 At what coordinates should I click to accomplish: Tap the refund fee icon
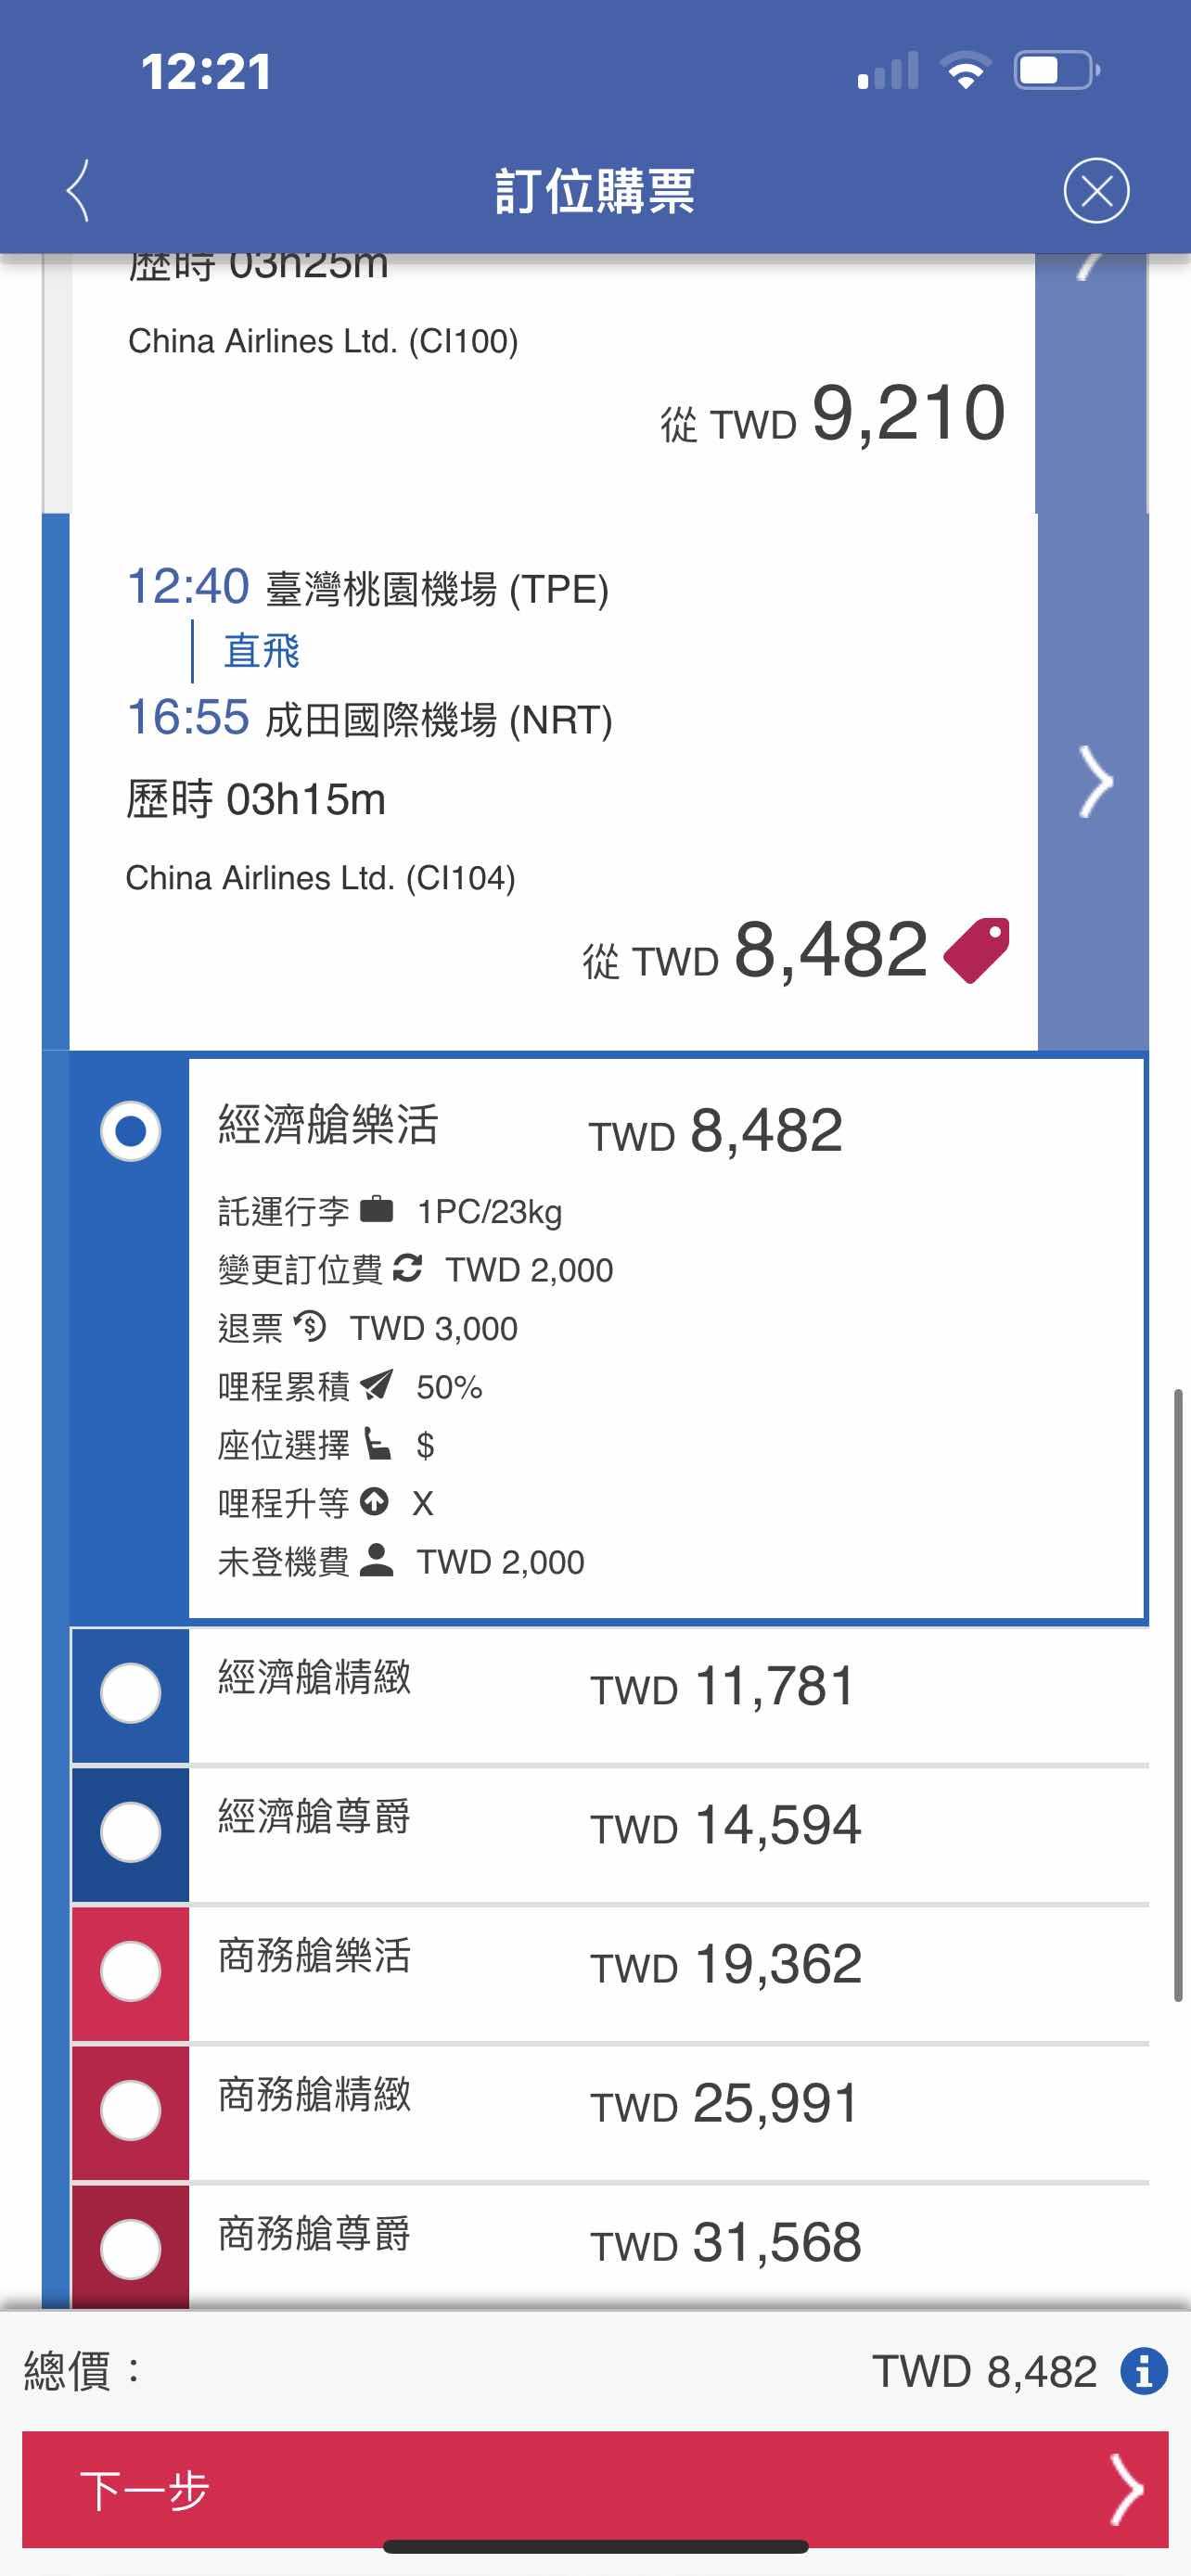coord(310,1327)
